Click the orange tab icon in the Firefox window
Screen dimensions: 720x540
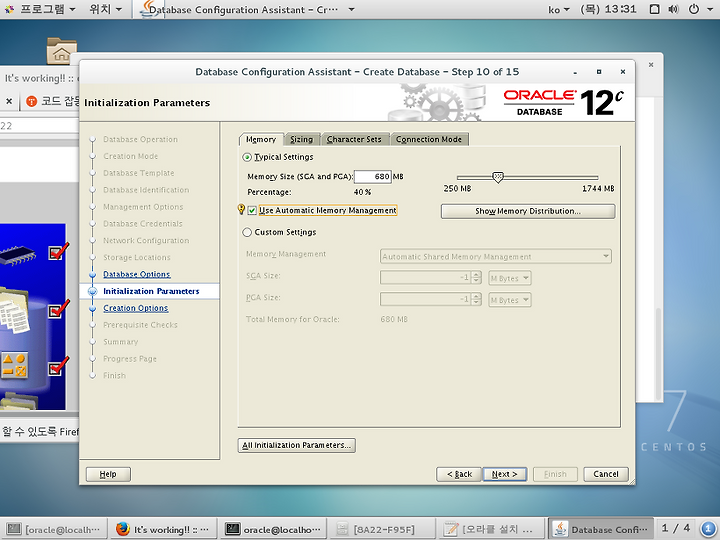click(32, 101)
